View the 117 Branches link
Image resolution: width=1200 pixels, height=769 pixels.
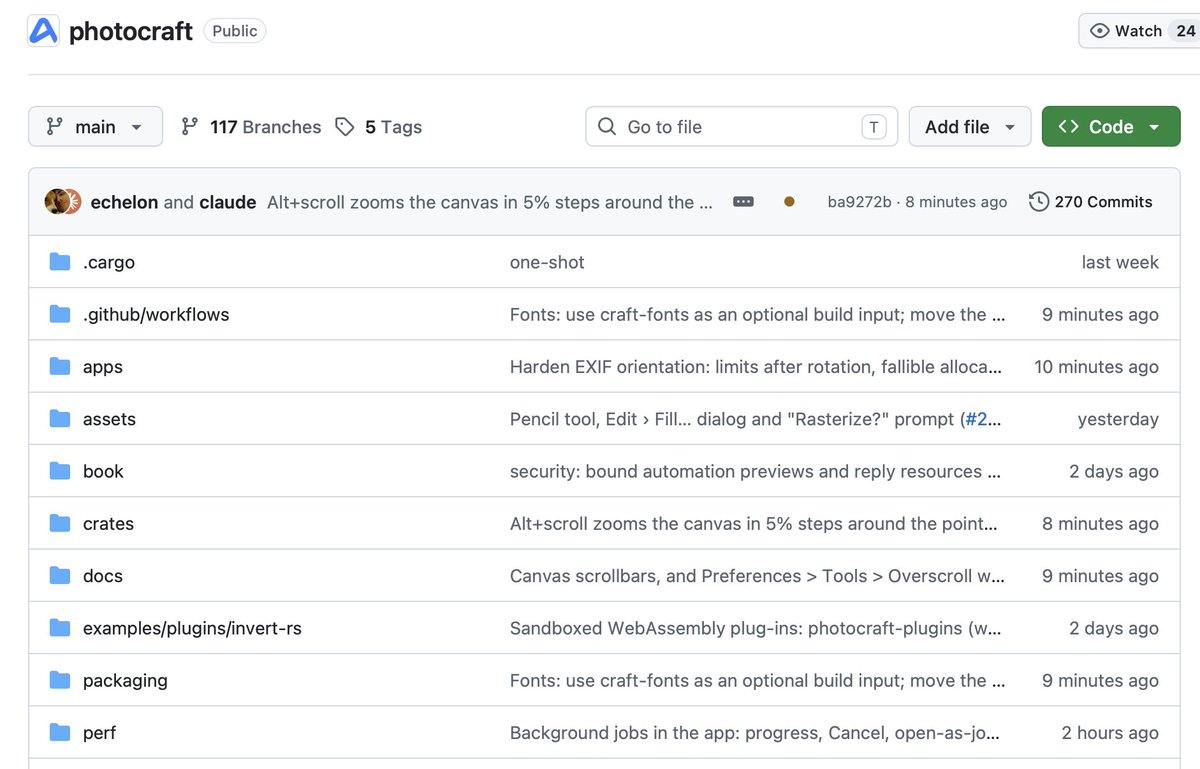click(251, 127)
